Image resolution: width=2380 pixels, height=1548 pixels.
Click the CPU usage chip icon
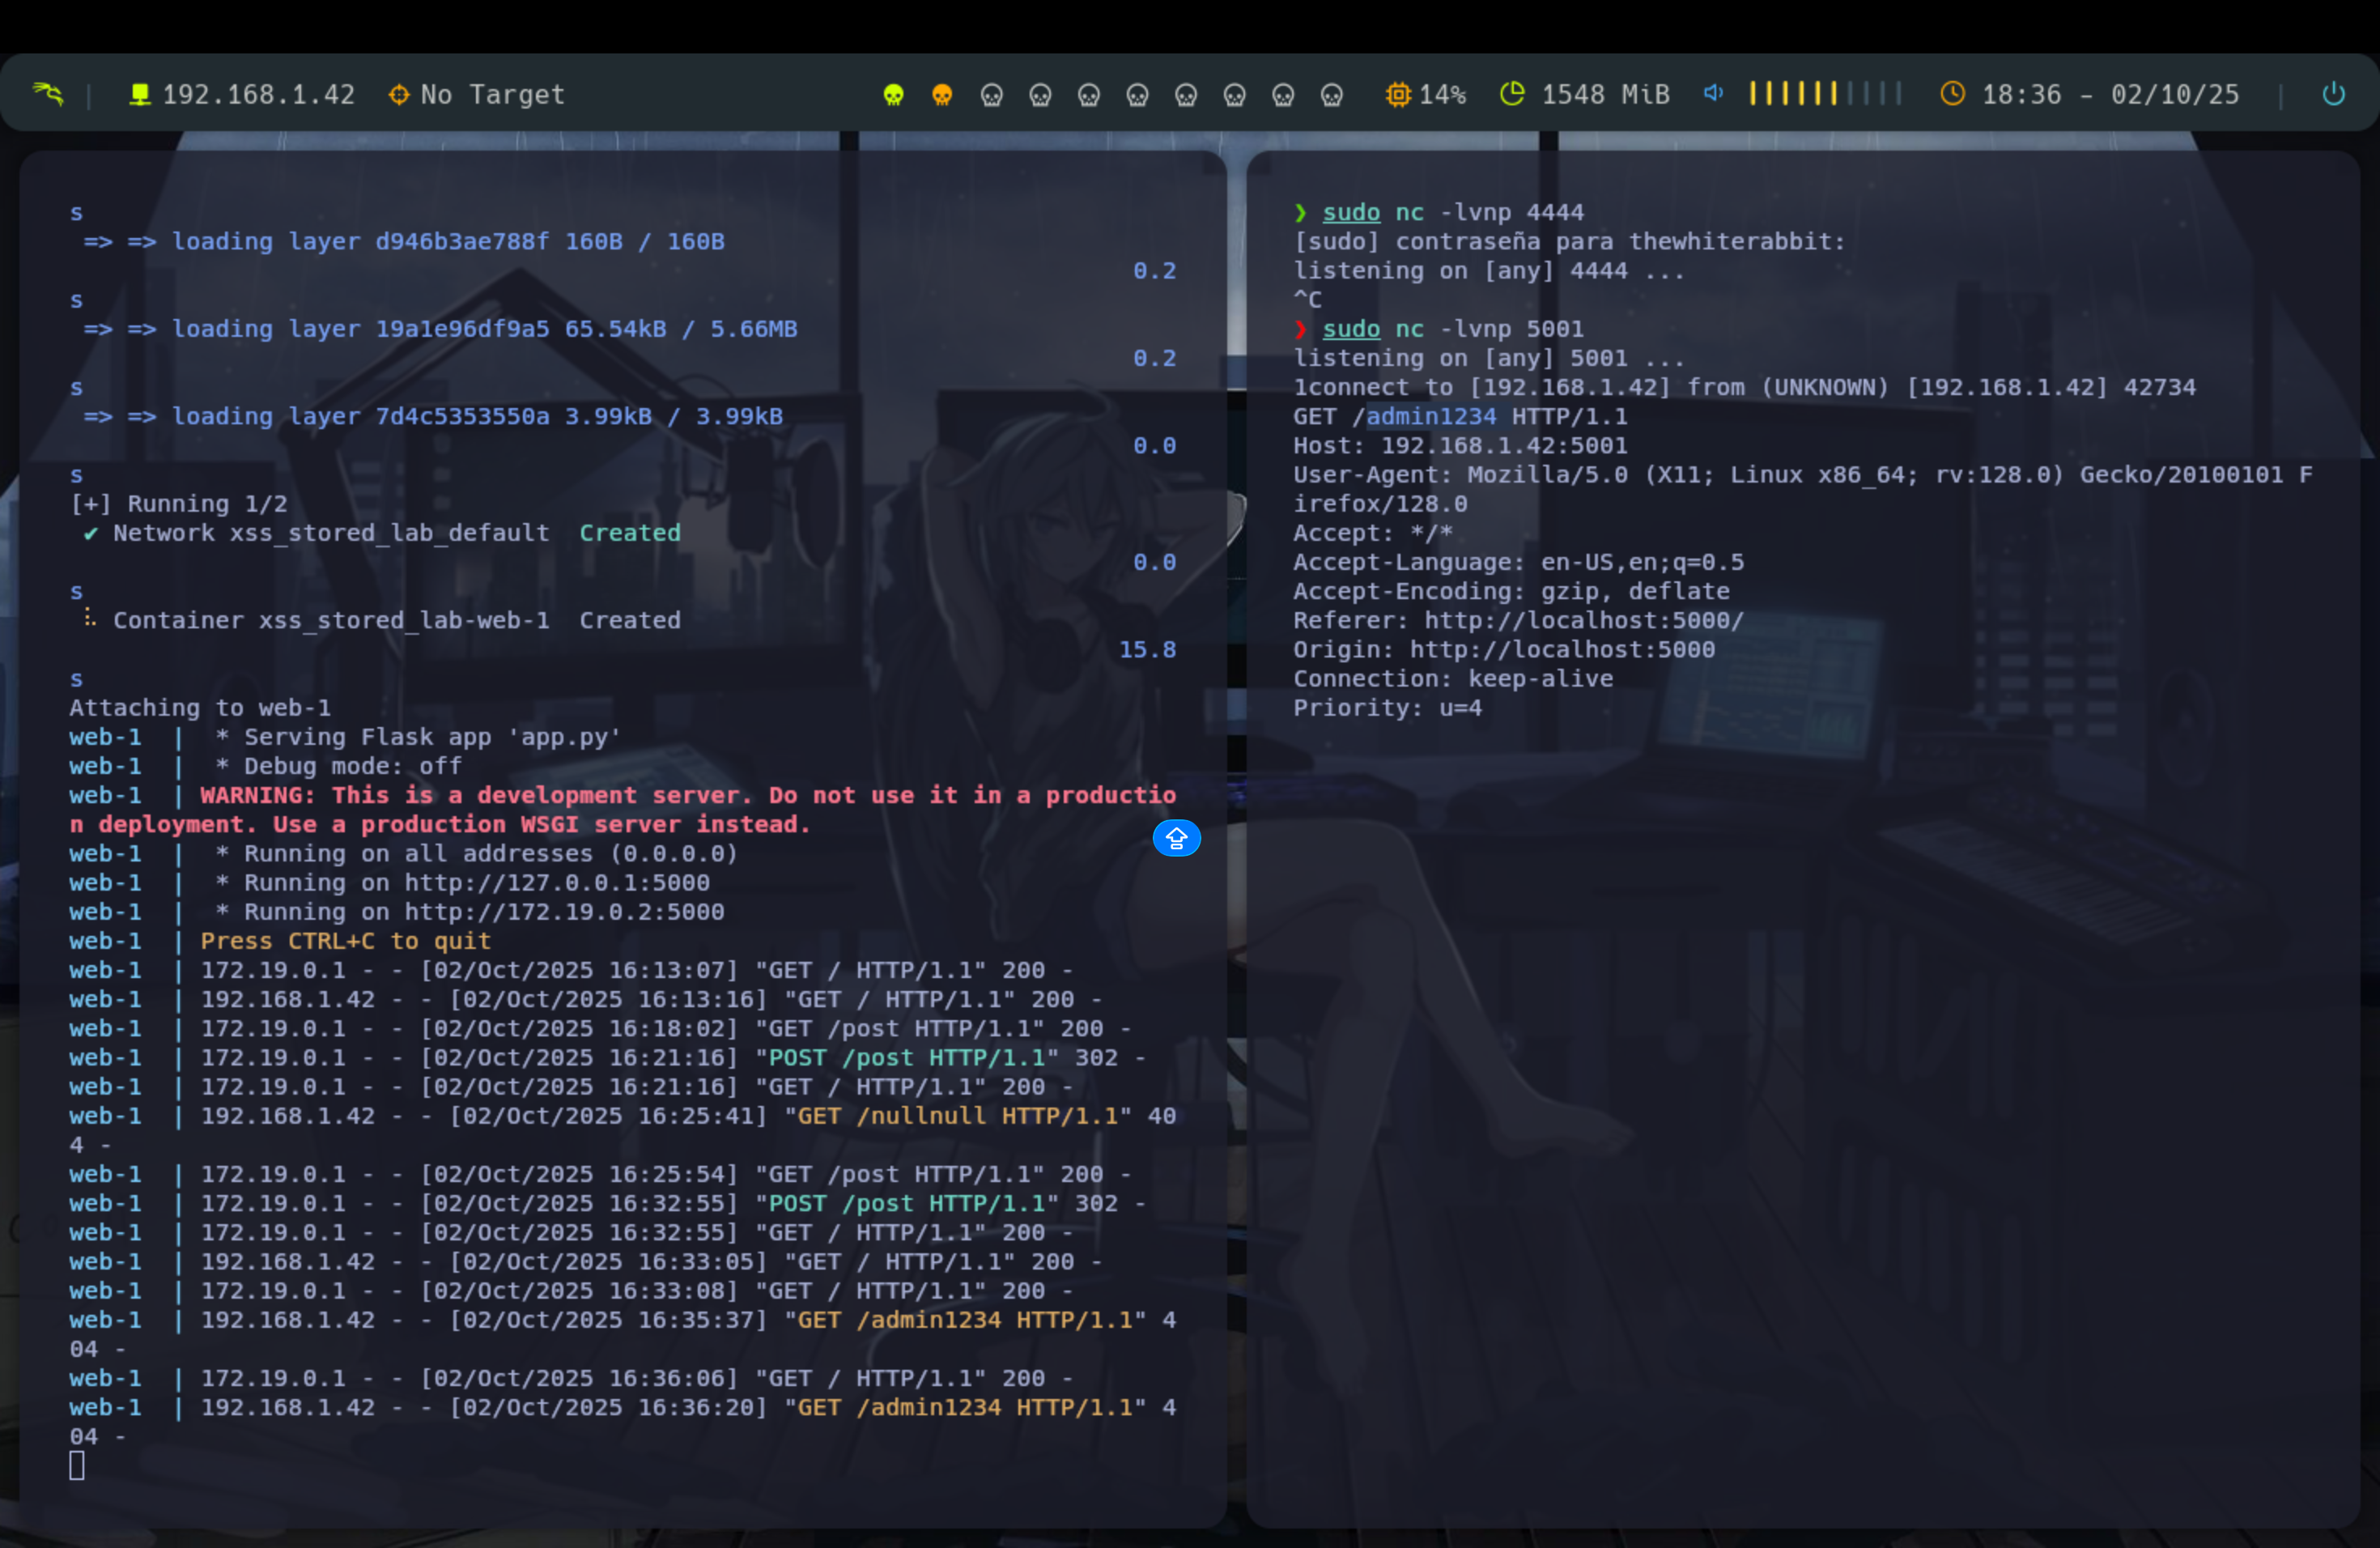[x=1397, y=94]
